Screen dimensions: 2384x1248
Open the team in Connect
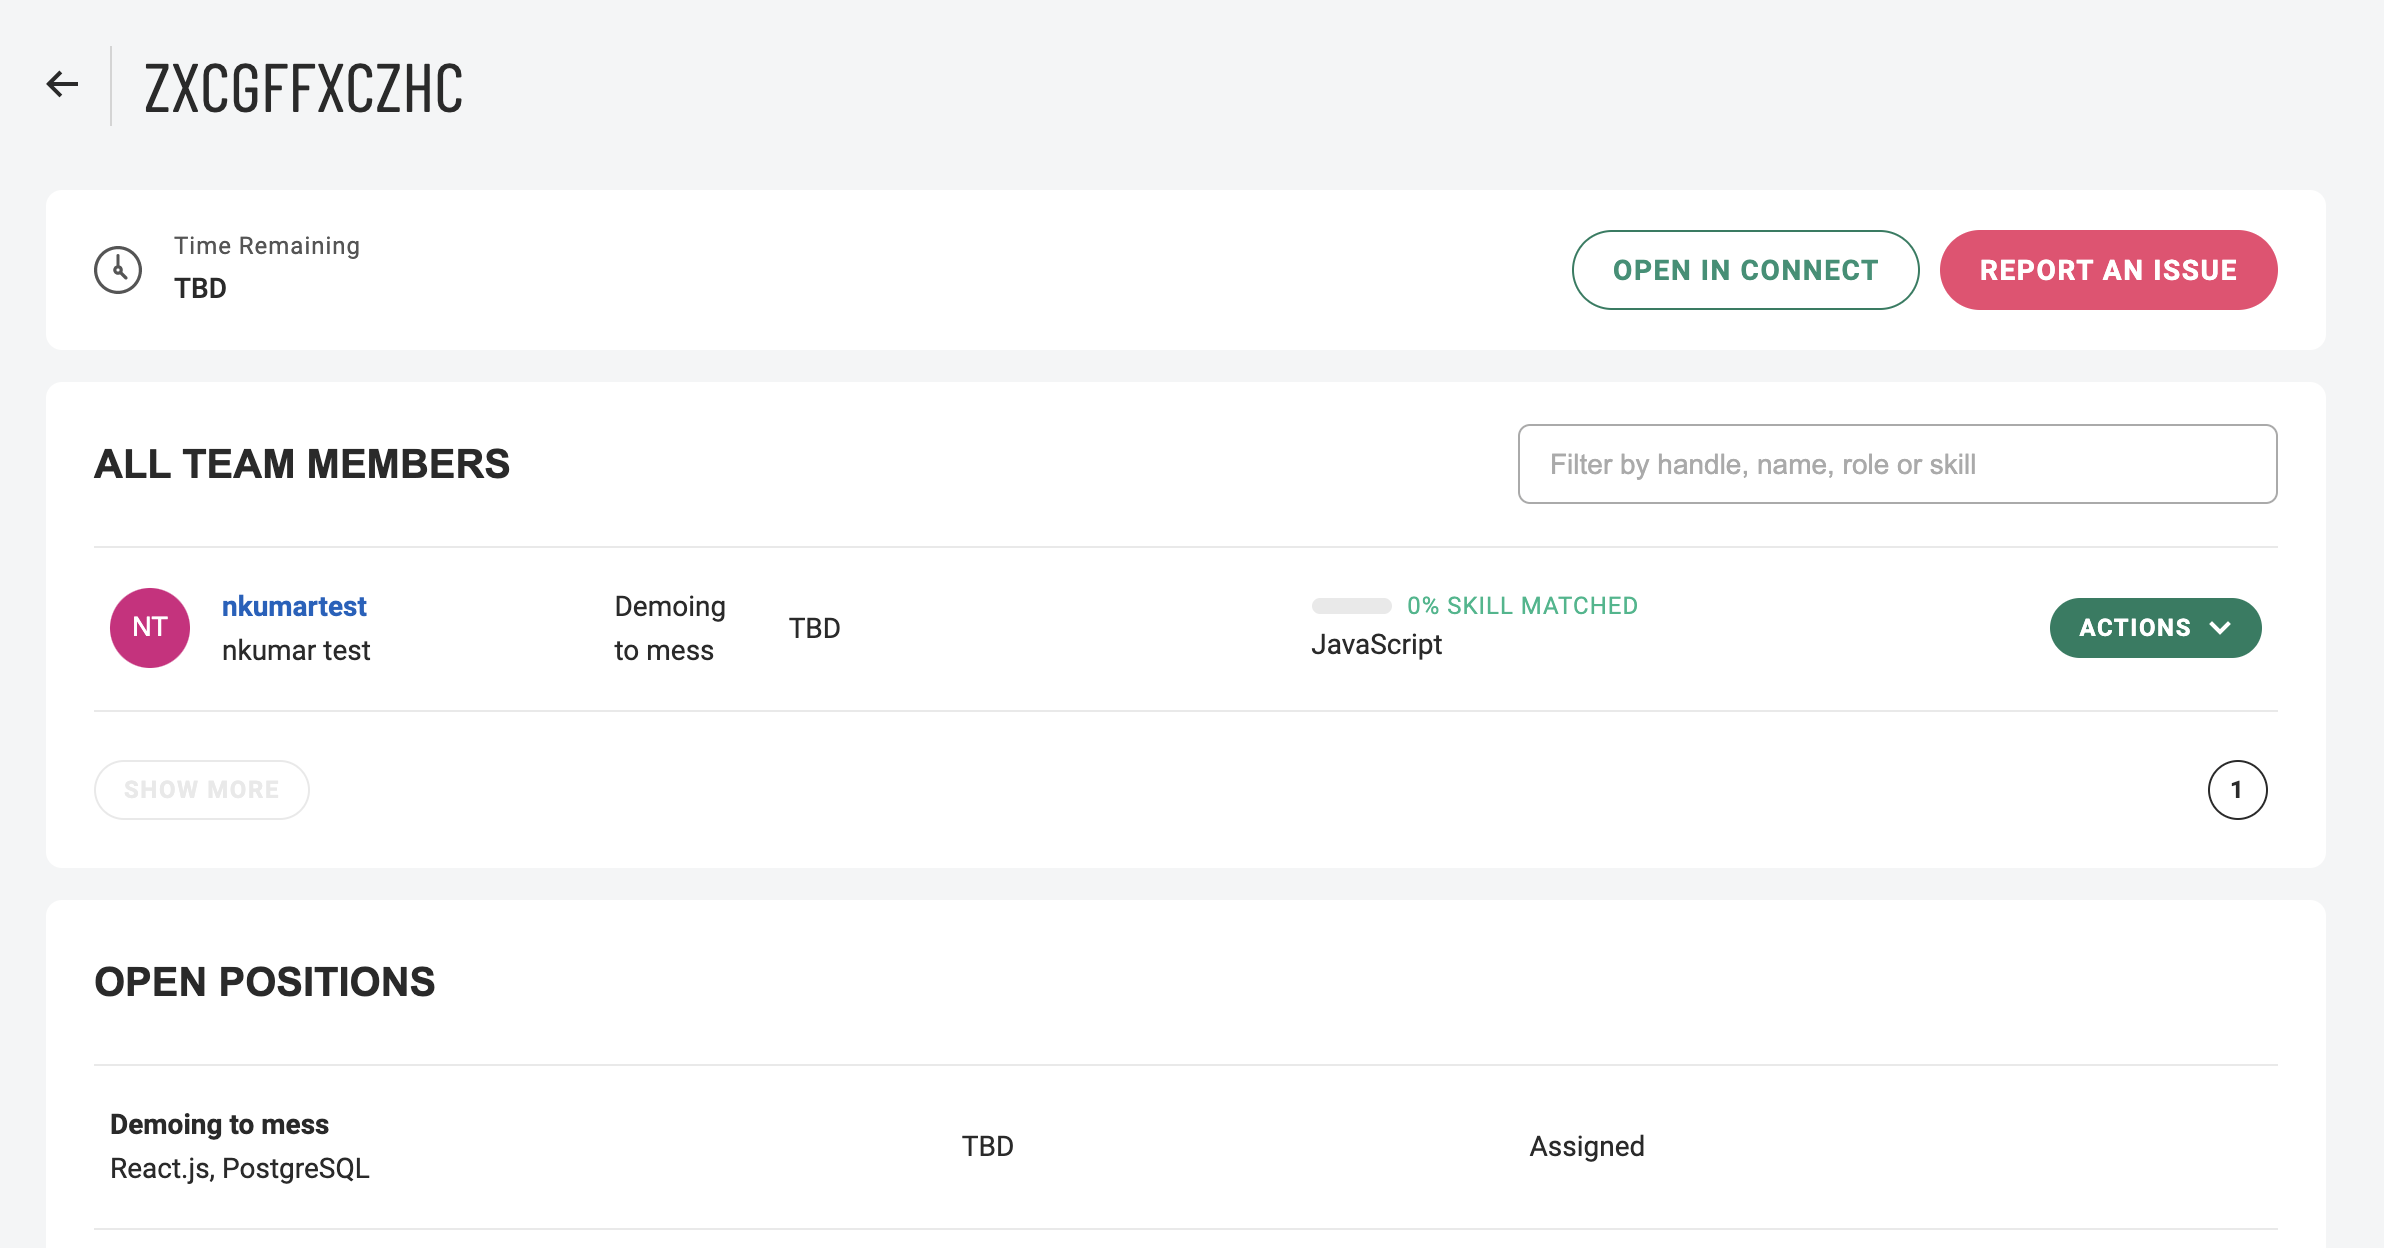(1745, 270)
